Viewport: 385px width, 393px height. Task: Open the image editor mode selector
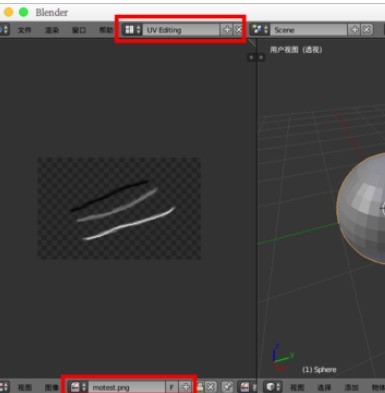click(248, 387)
